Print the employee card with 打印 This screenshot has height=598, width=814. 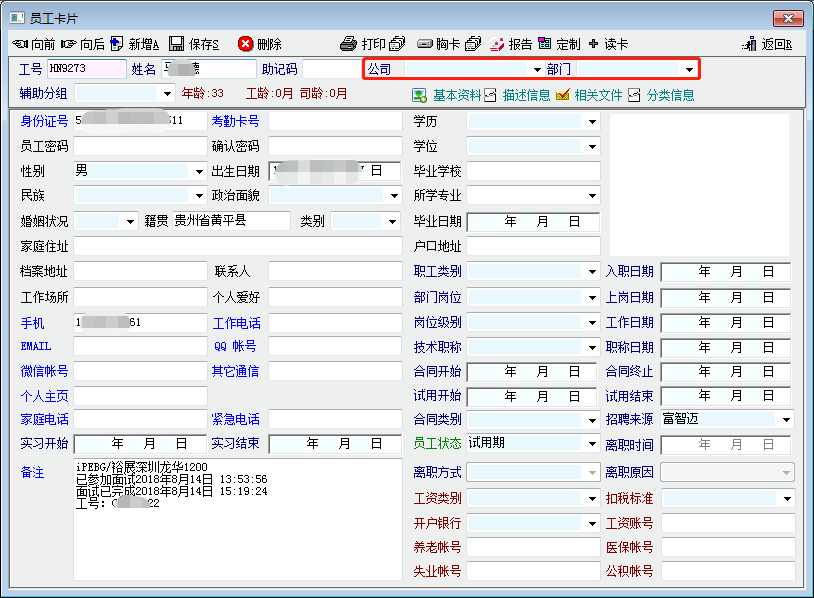pyautogui.click(x=364, y=44)
